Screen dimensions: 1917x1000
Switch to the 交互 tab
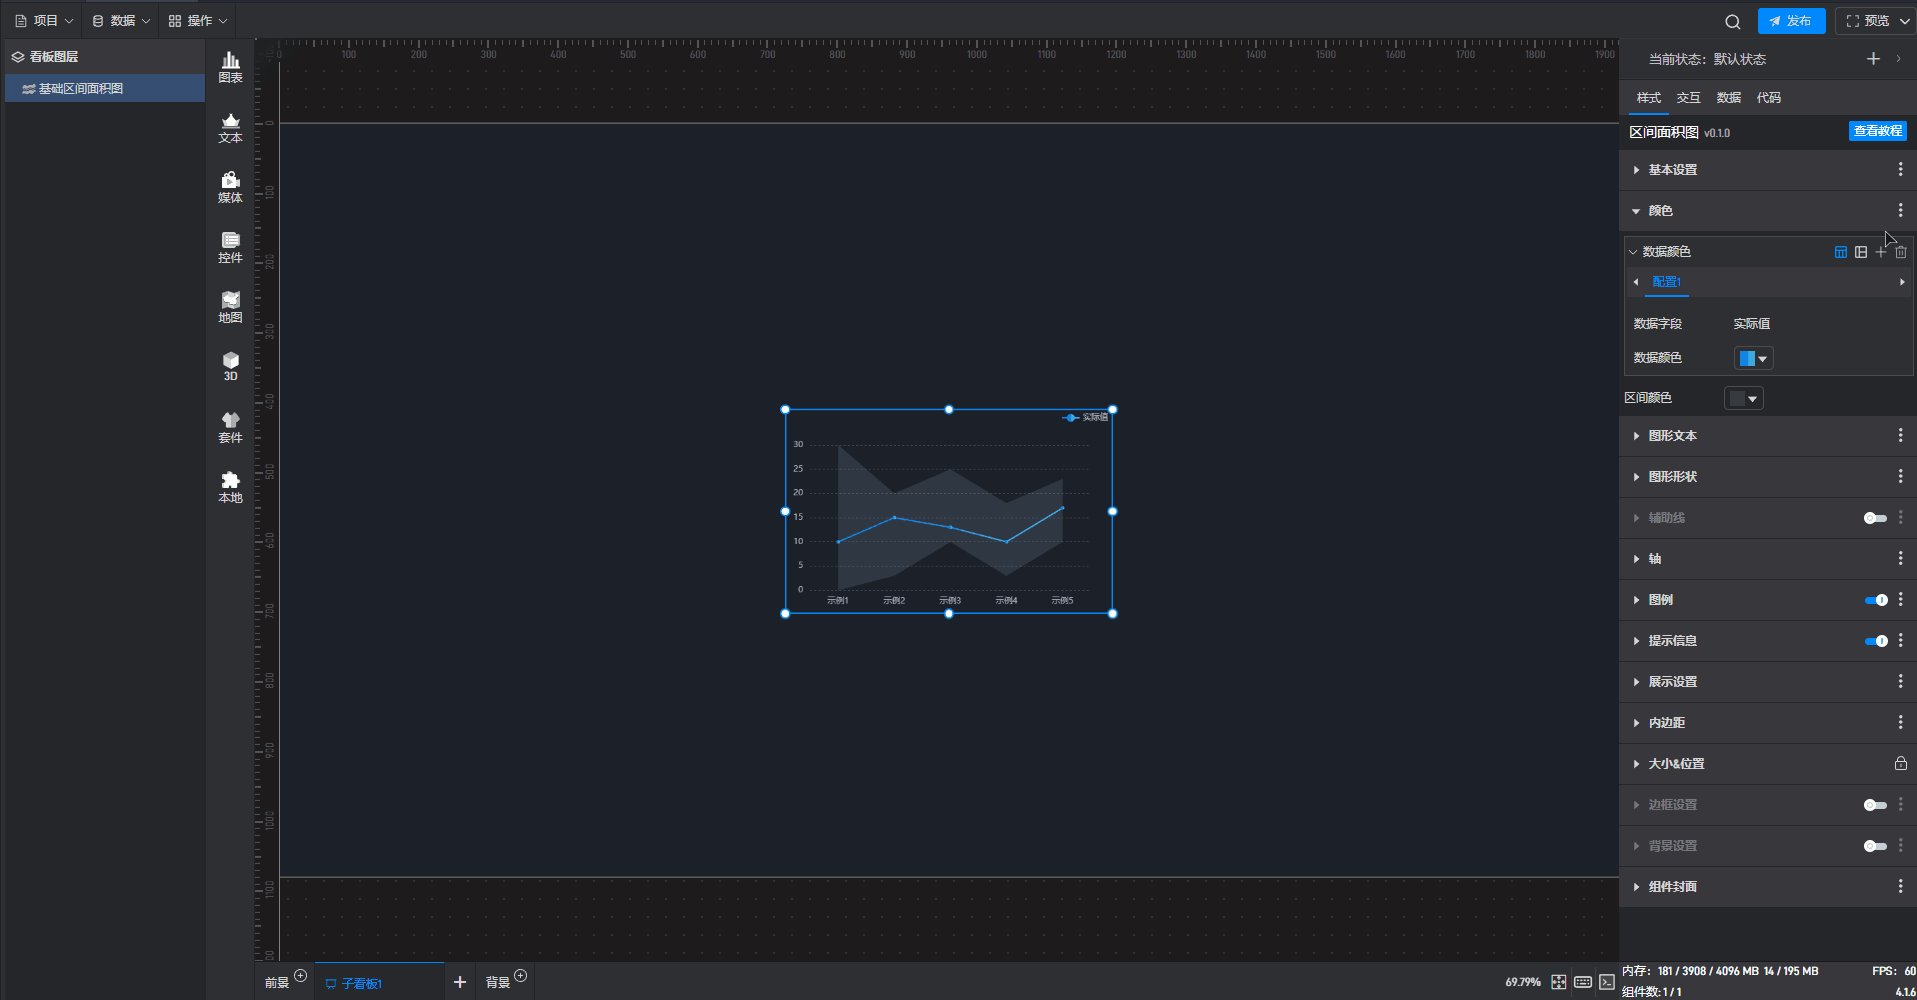coord(1688,98)
